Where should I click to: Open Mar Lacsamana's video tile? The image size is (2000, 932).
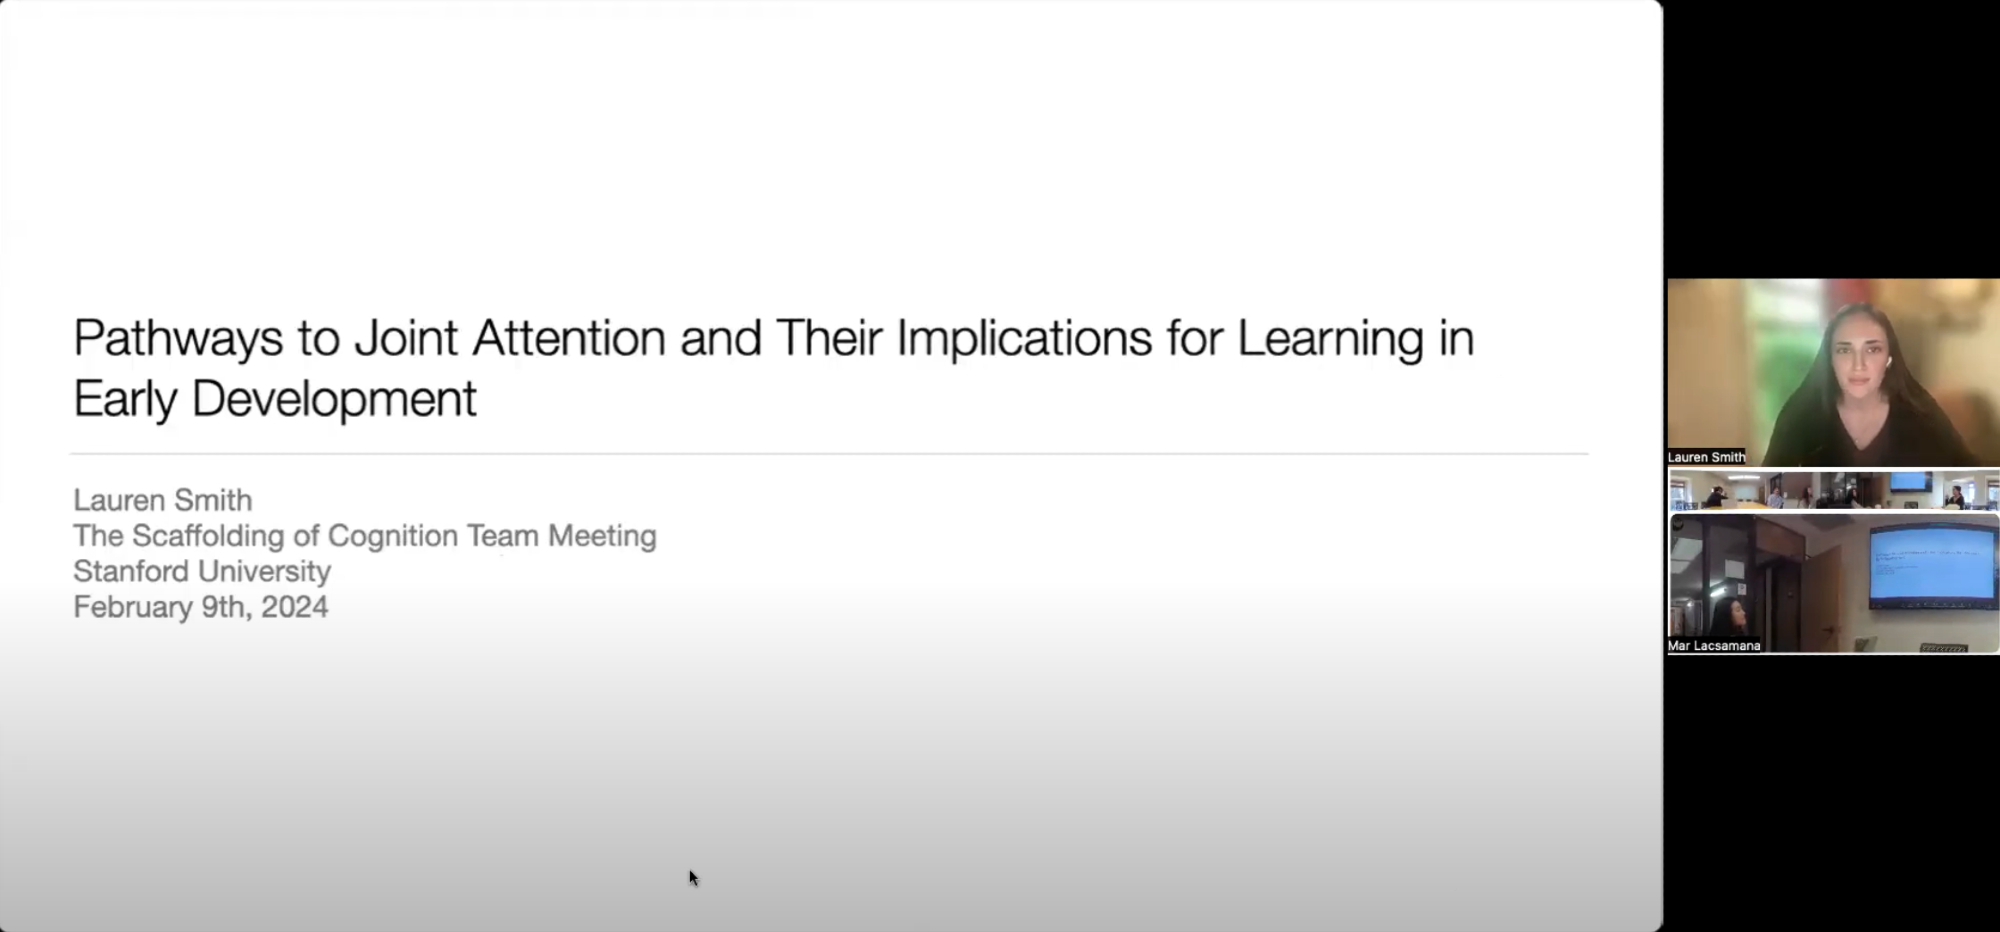pos(1832,583)
